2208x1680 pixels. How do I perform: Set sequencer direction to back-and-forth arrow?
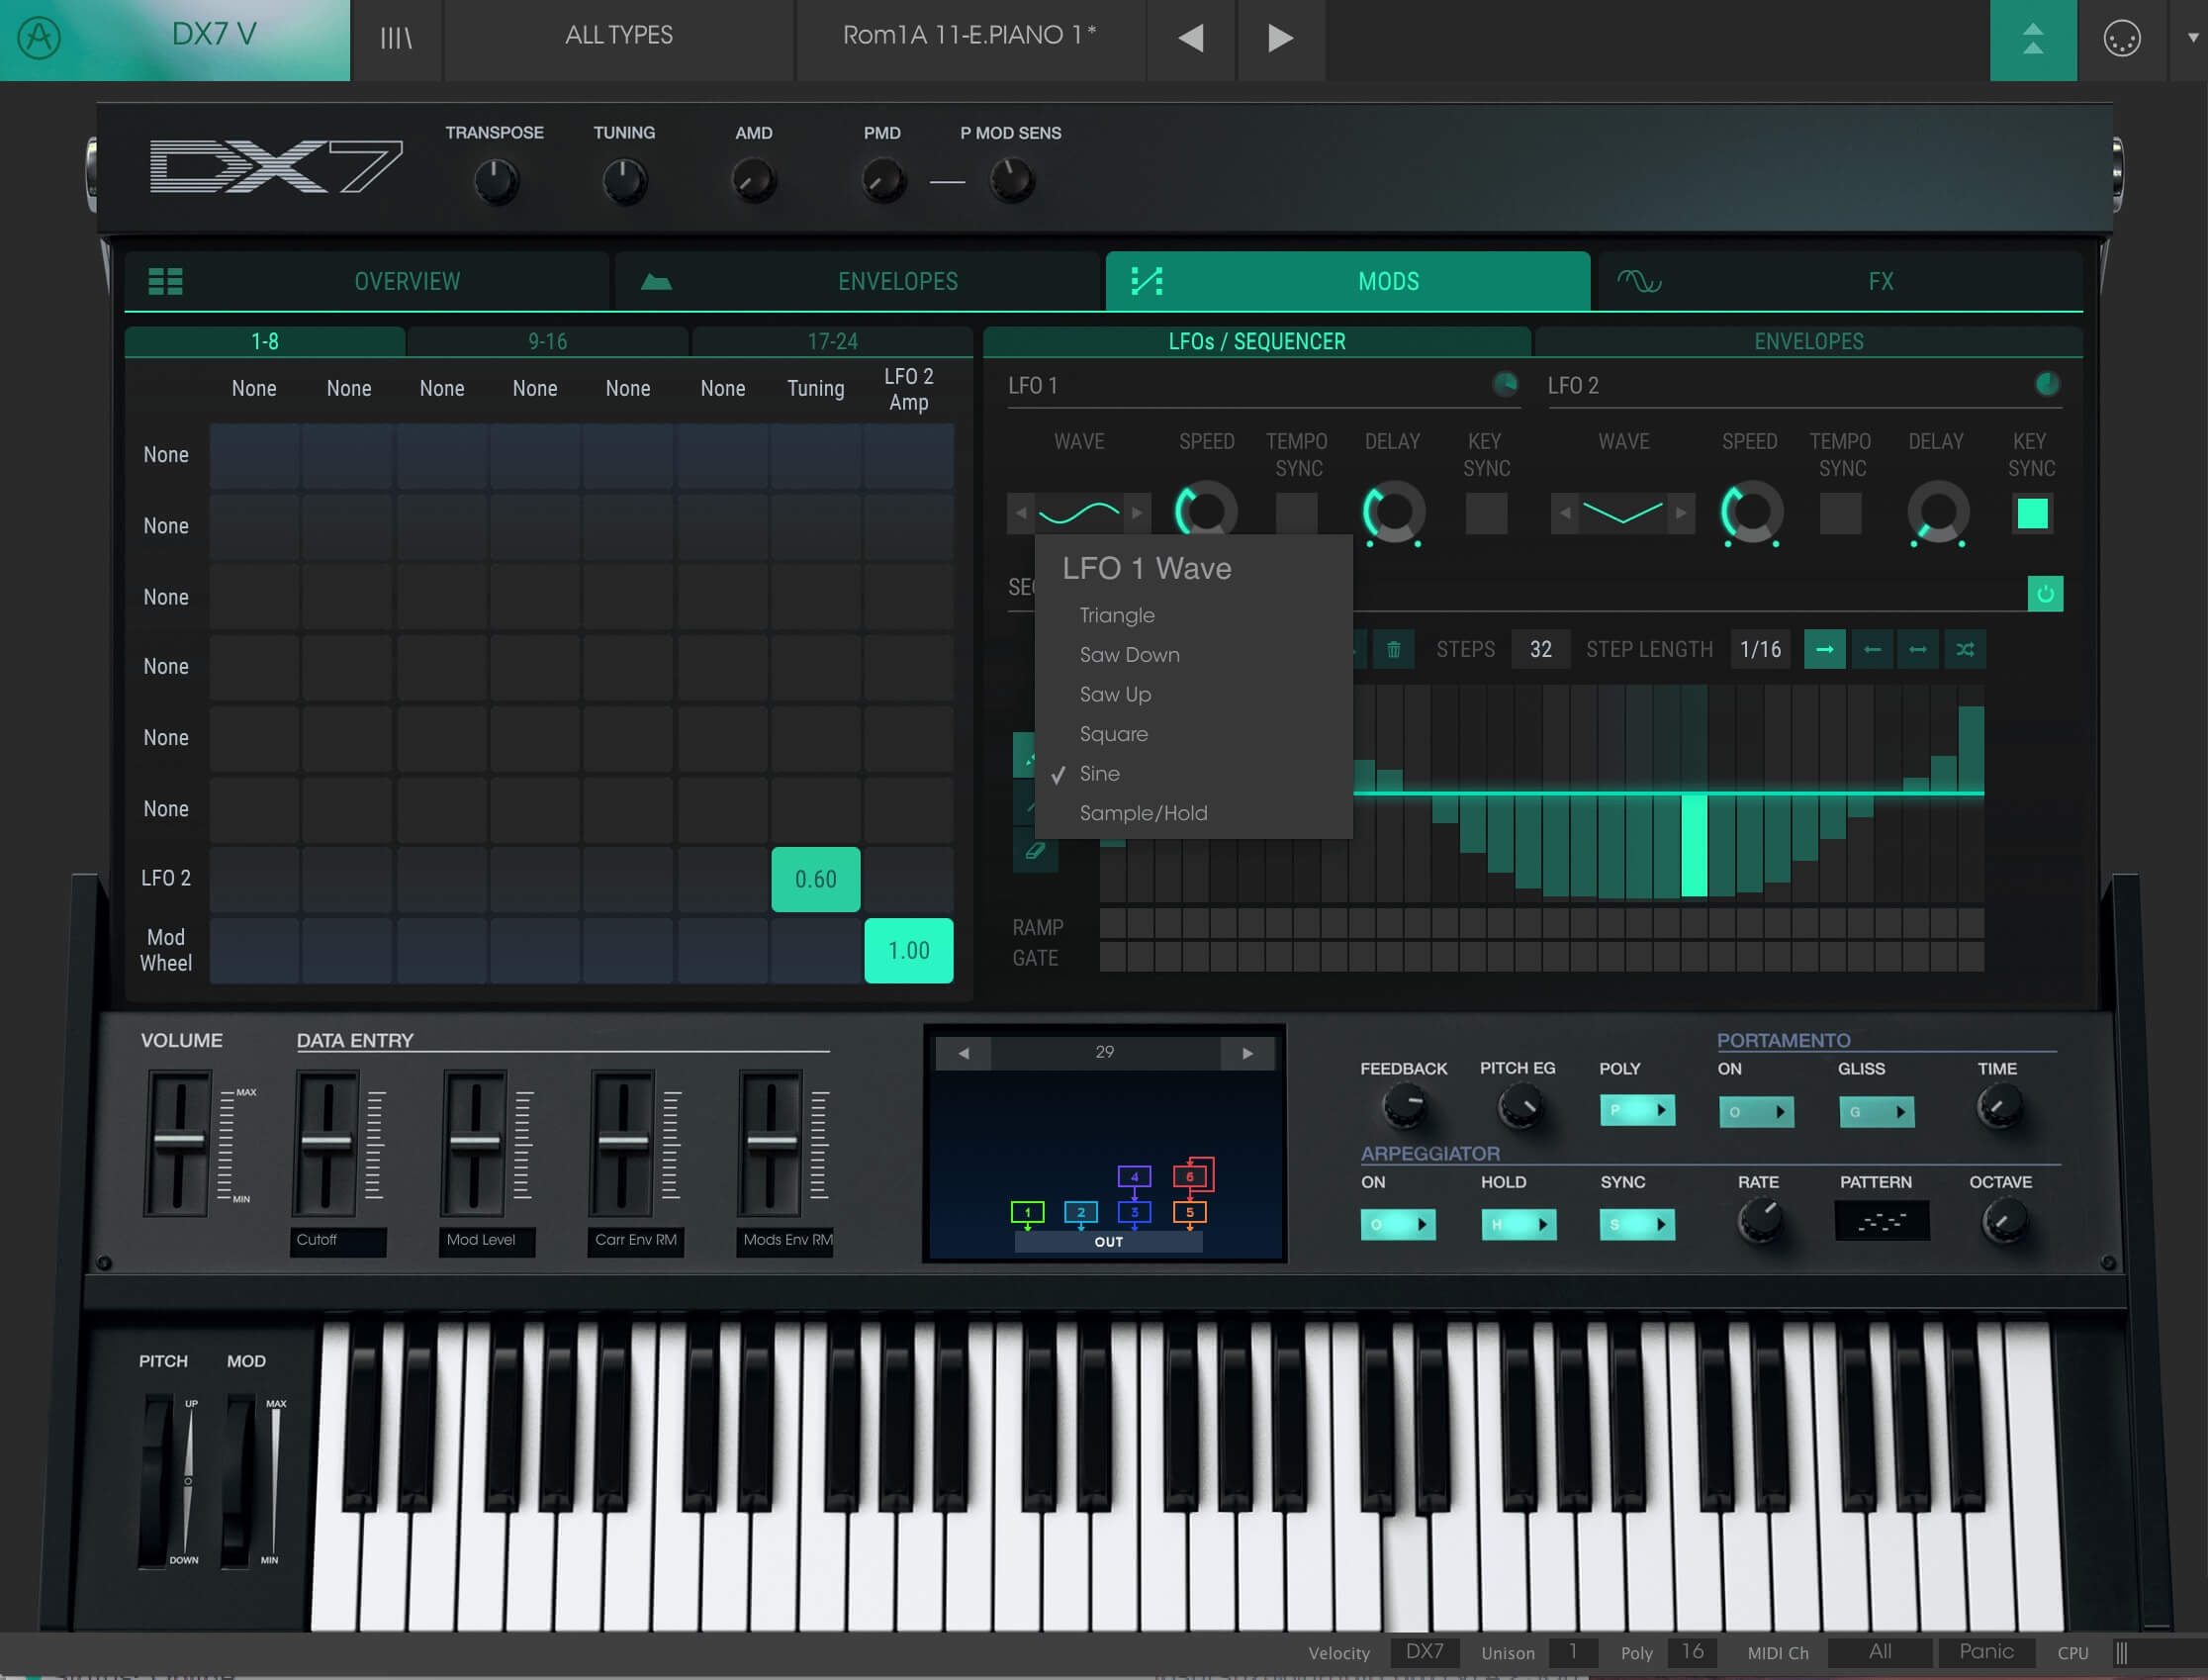click(1918, 650)
